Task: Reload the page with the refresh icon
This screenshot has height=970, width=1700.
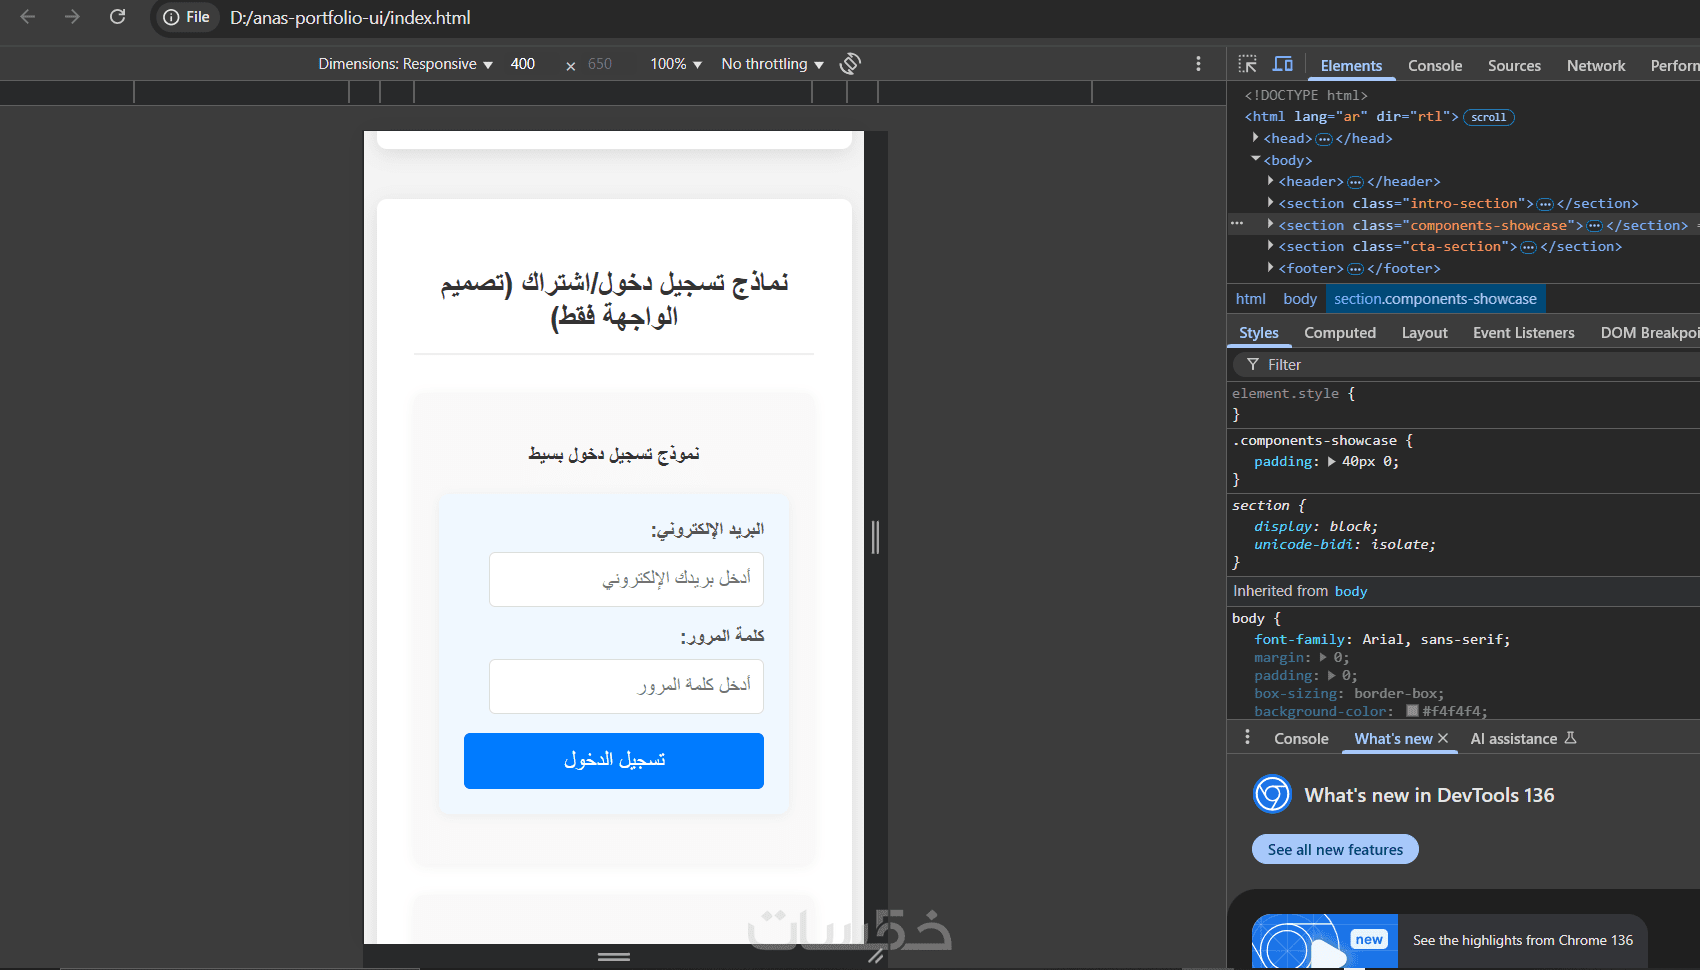Action: (x=117, y=17)
